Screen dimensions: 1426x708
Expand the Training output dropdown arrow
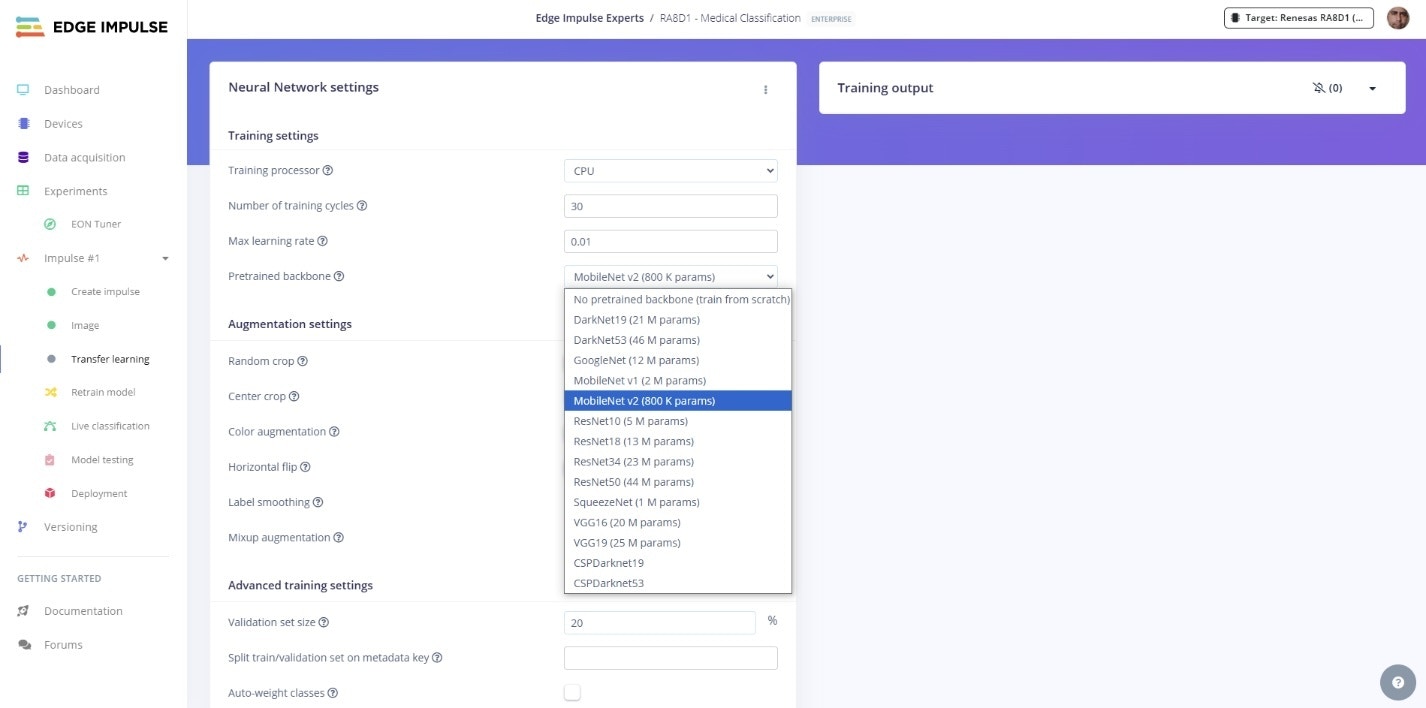tap(1372, 88)
